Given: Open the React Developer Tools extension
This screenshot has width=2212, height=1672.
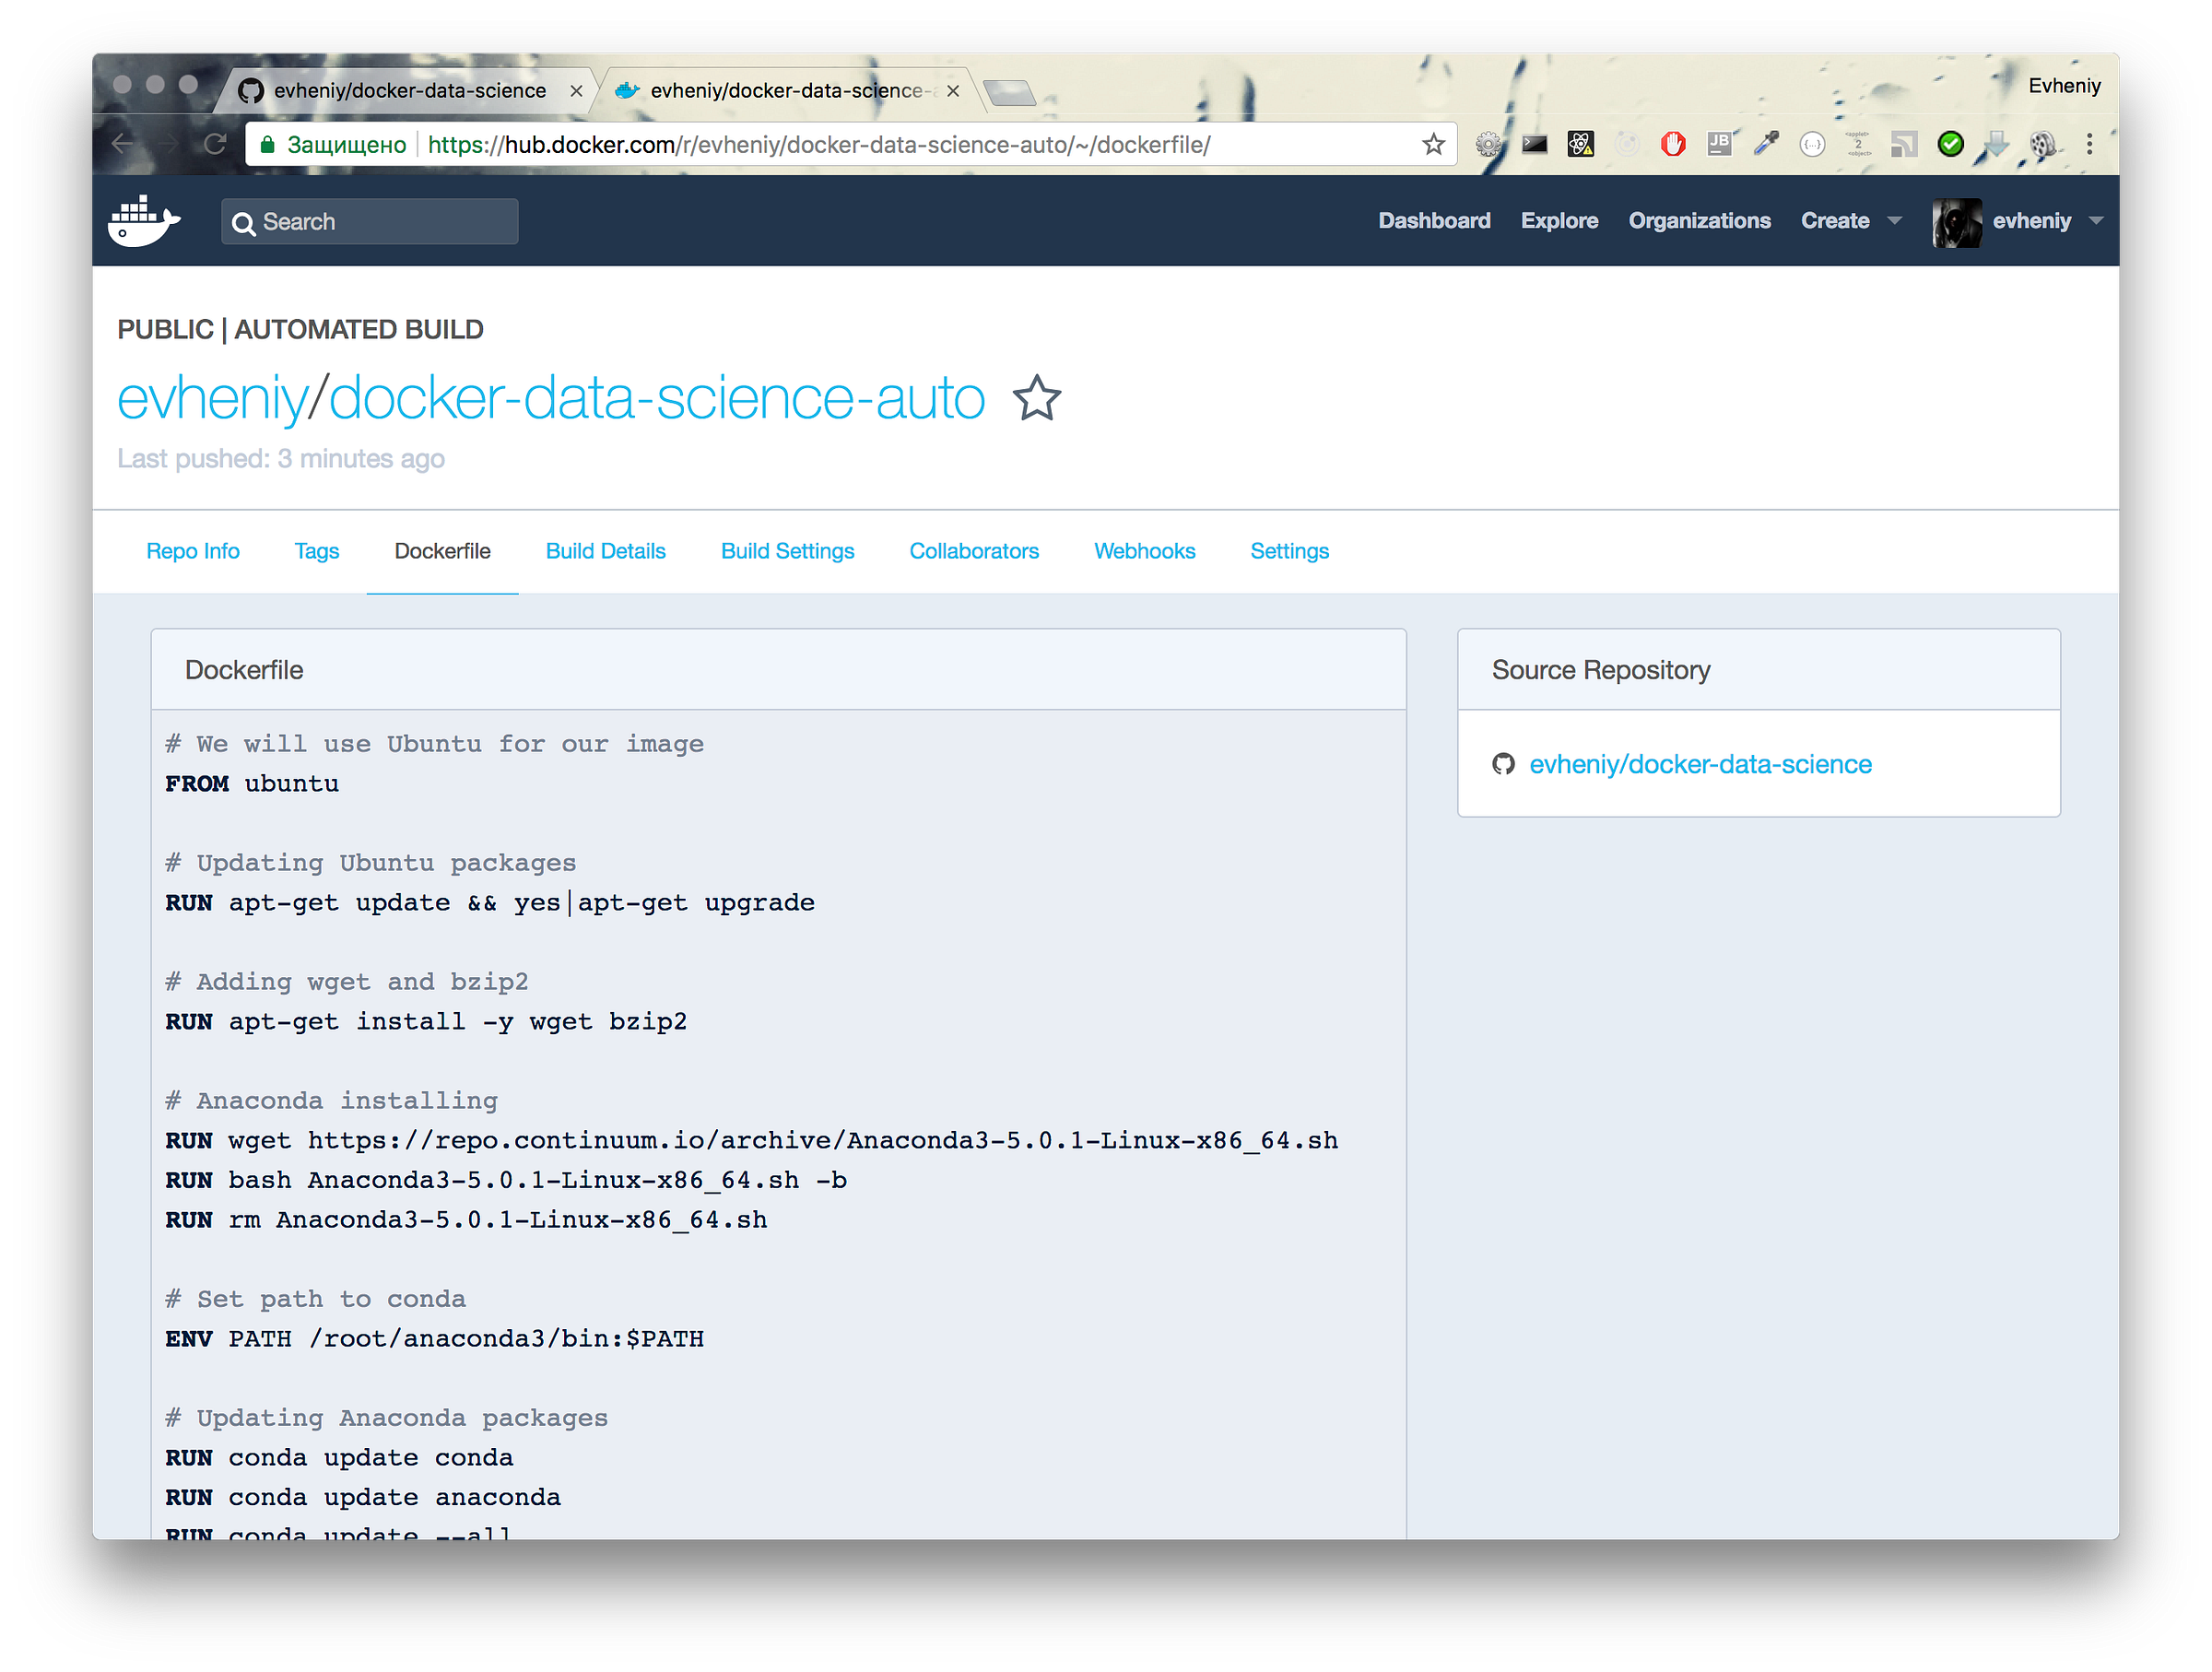Looking at the screenshot, I should coord(1580,144).
